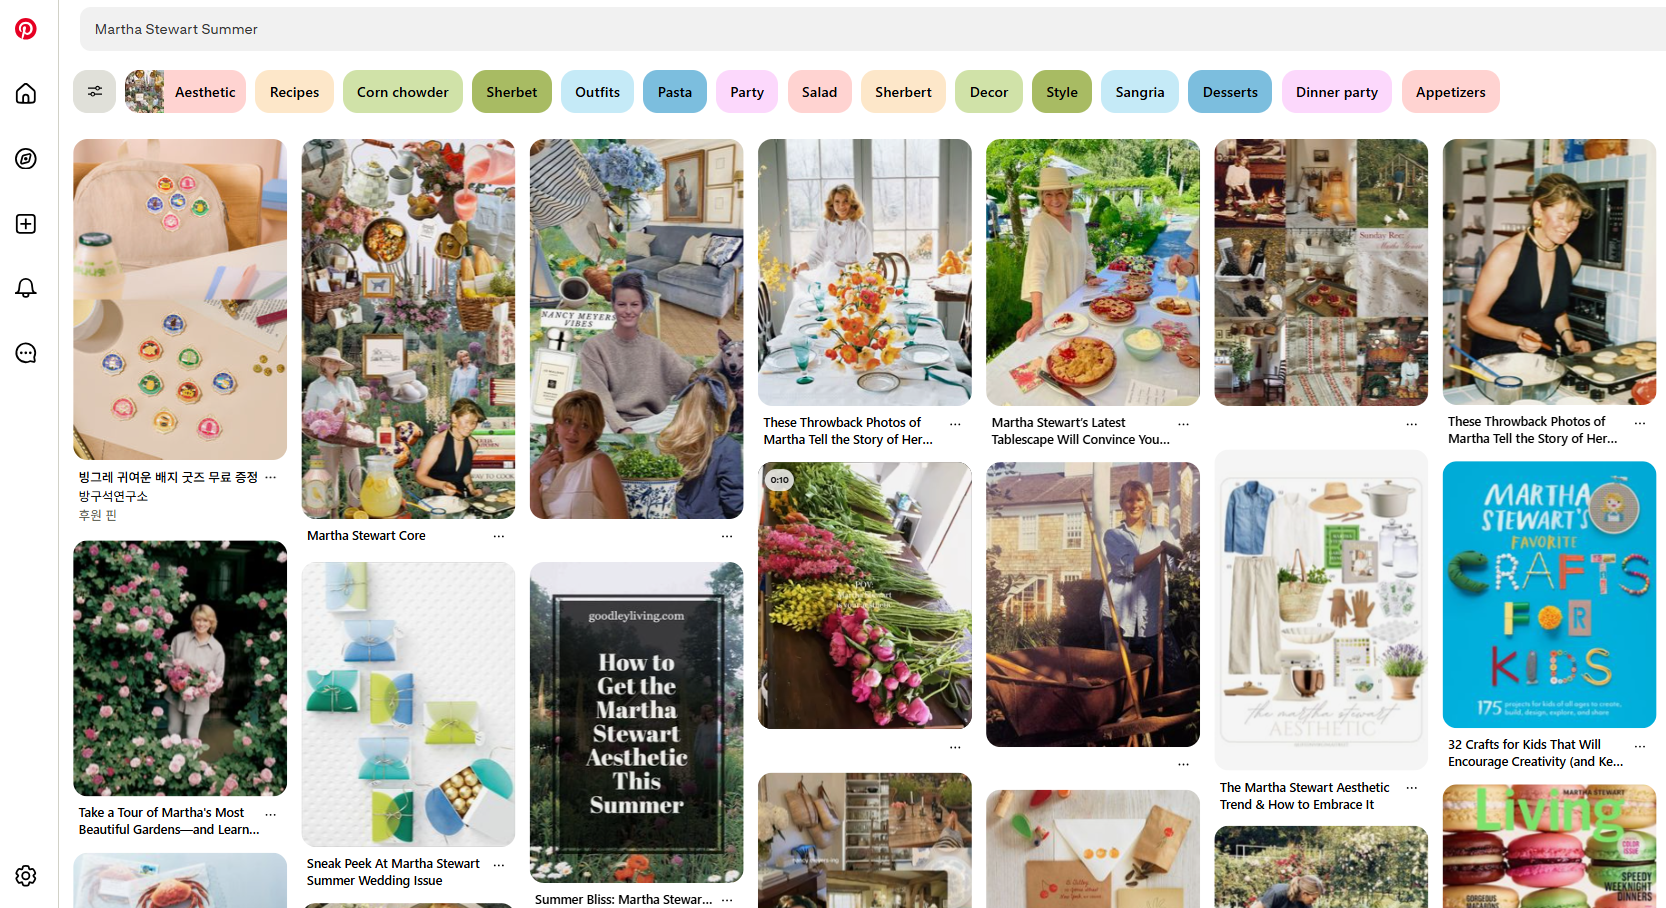Go to the Home feed icon
The image size is (1666, 908).
click(26, 93)
